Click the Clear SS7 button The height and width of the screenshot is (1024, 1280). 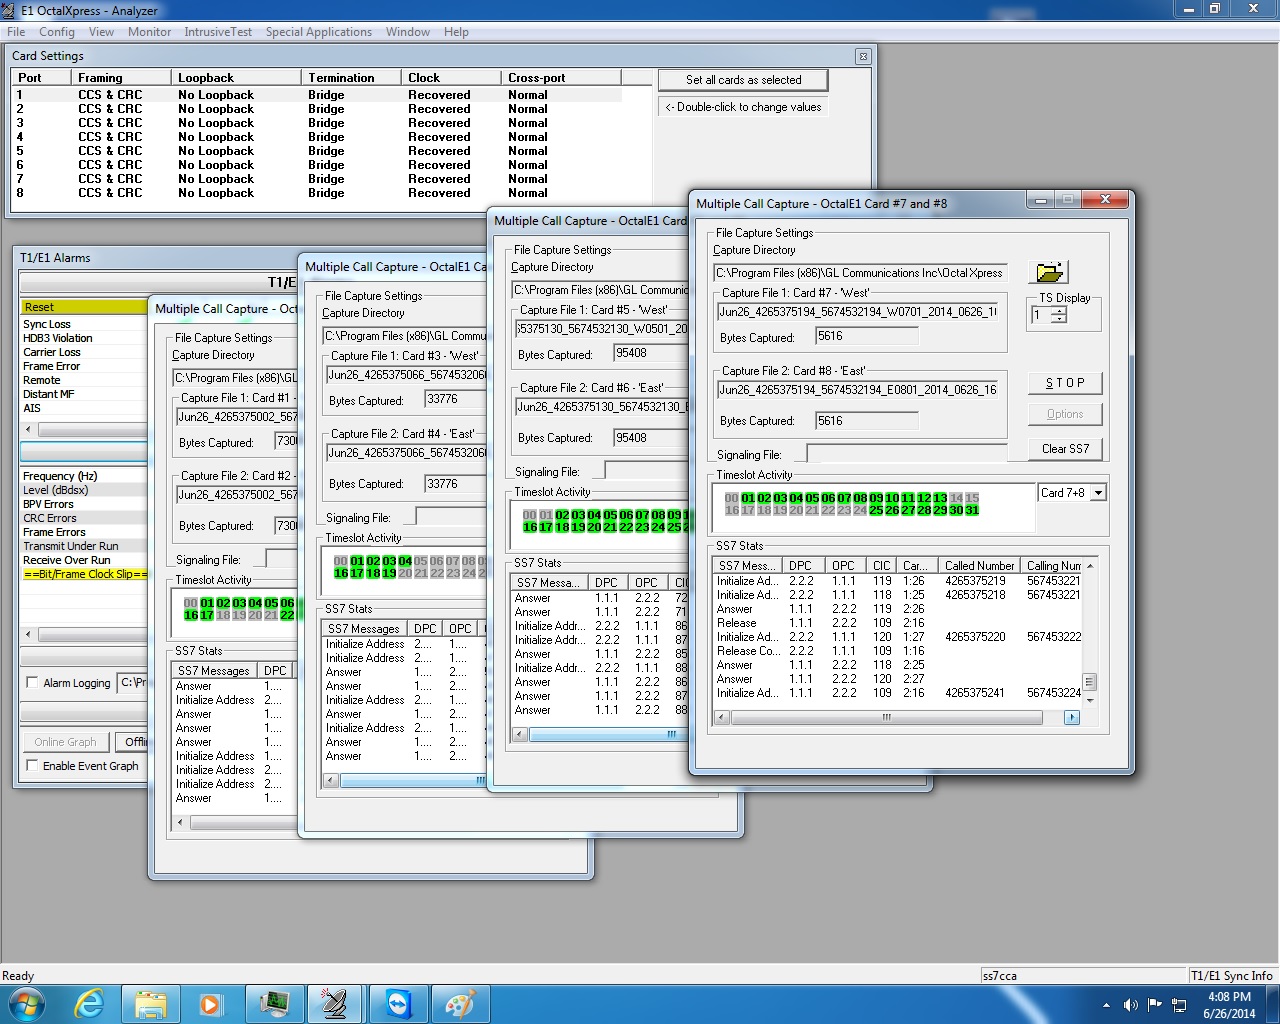(x=1065, y=449)
